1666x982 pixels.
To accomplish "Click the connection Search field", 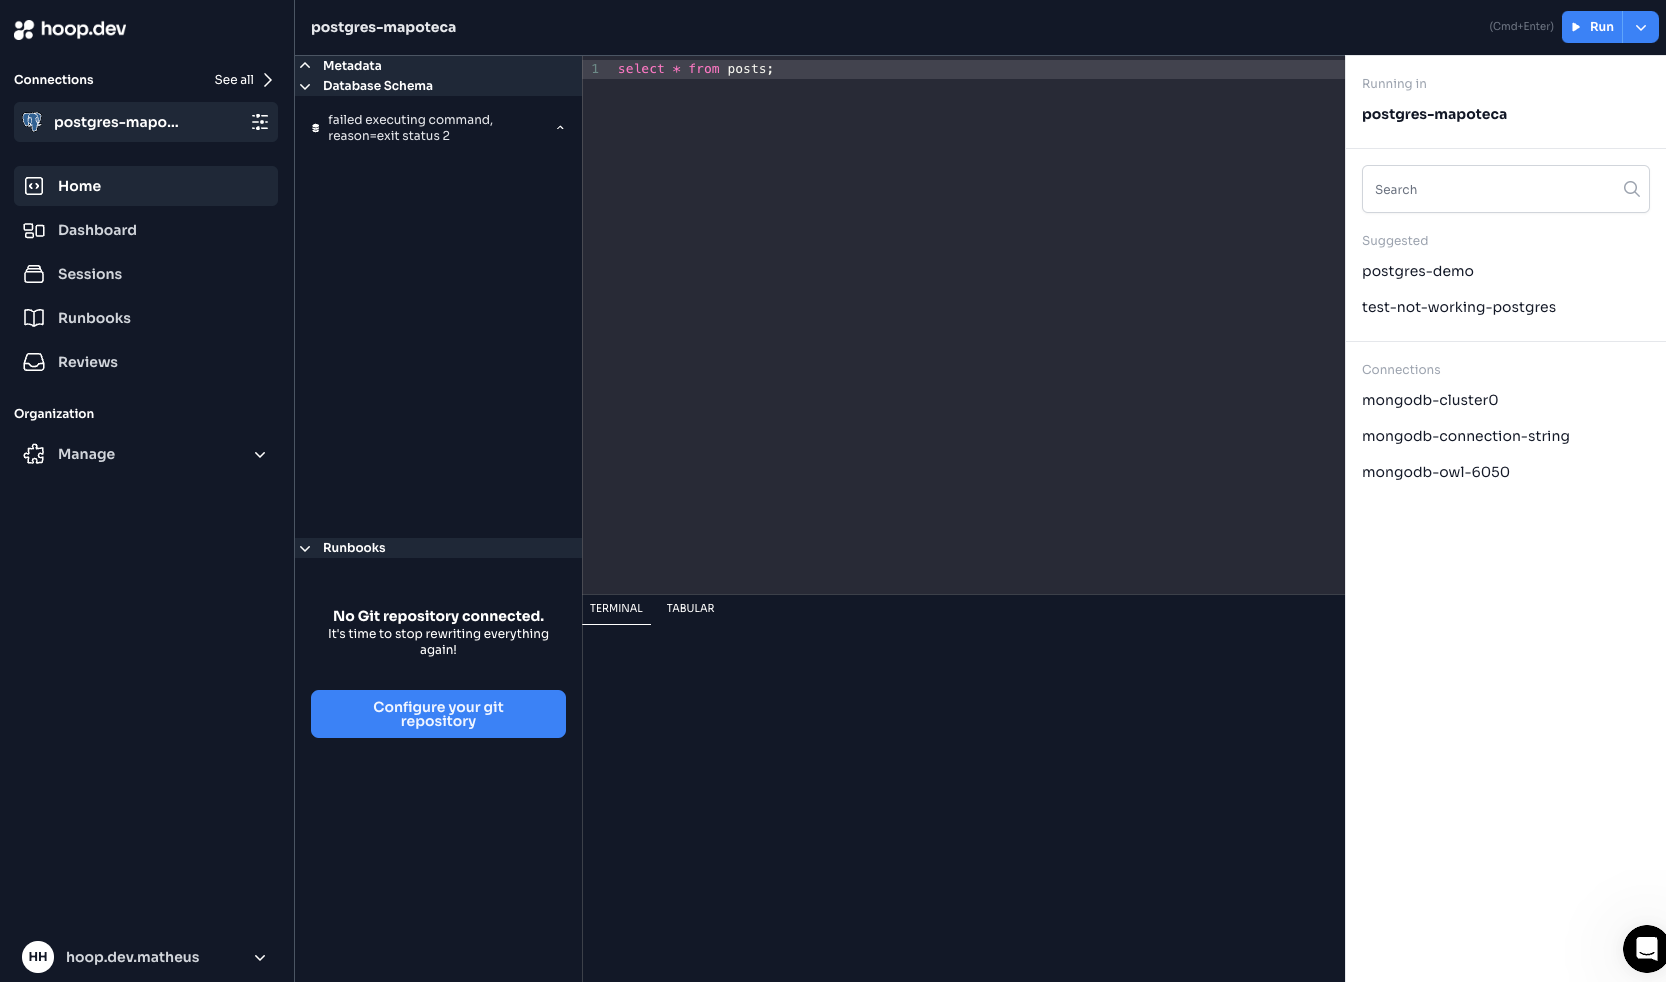I will coord(1490,189).
